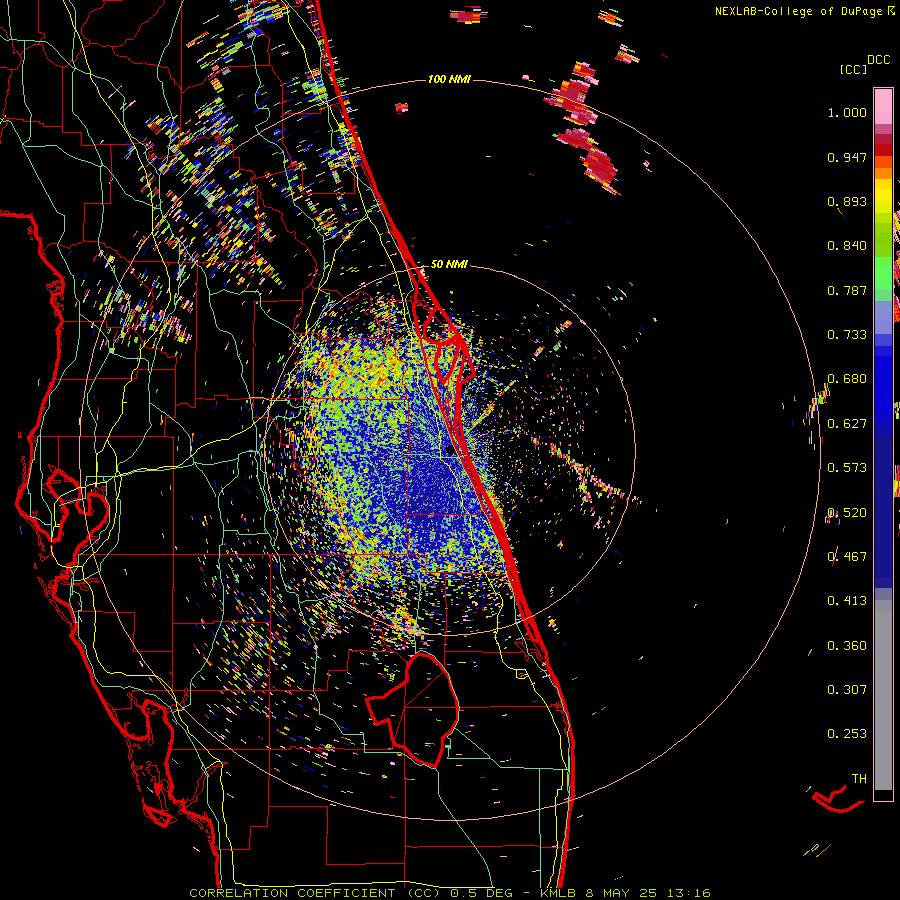The height and width of the screenshot is (900, 900).
Task: Click the 0.840 scale value
Action: pyautogui.click(x=847, y=246)
